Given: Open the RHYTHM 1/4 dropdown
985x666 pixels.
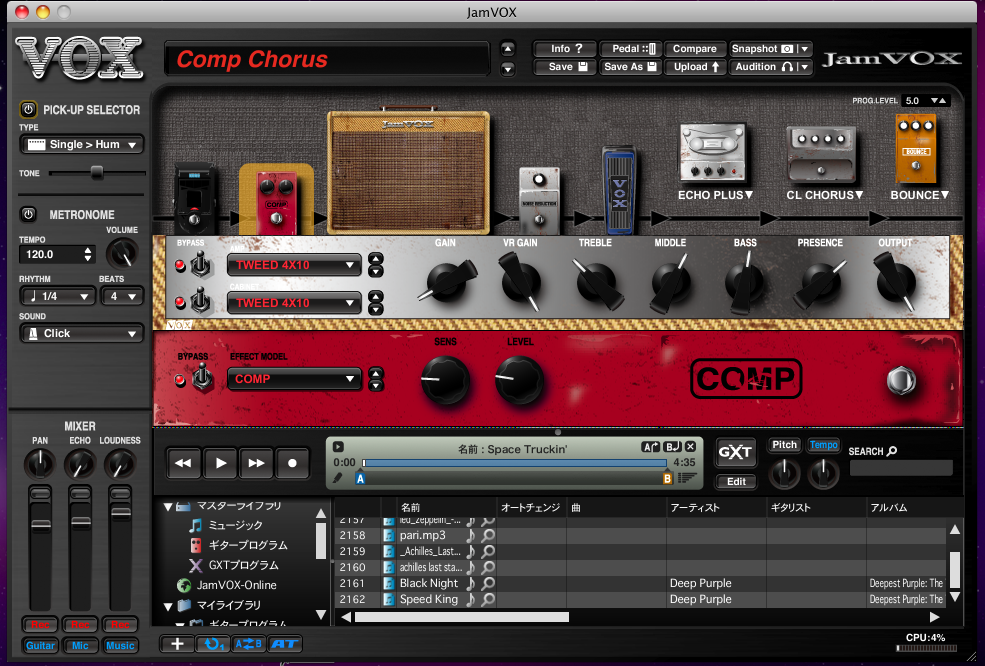Looking at the screenshot, I should pyautogui.click(x=57, y=296).
